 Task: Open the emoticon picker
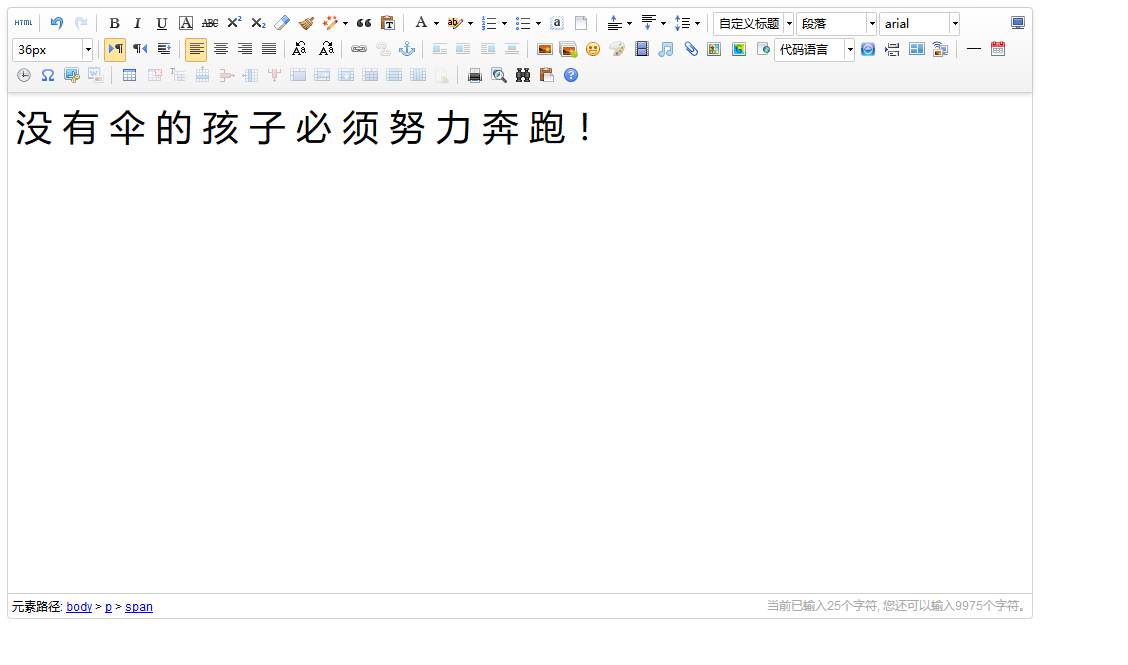tap(593, 49)
